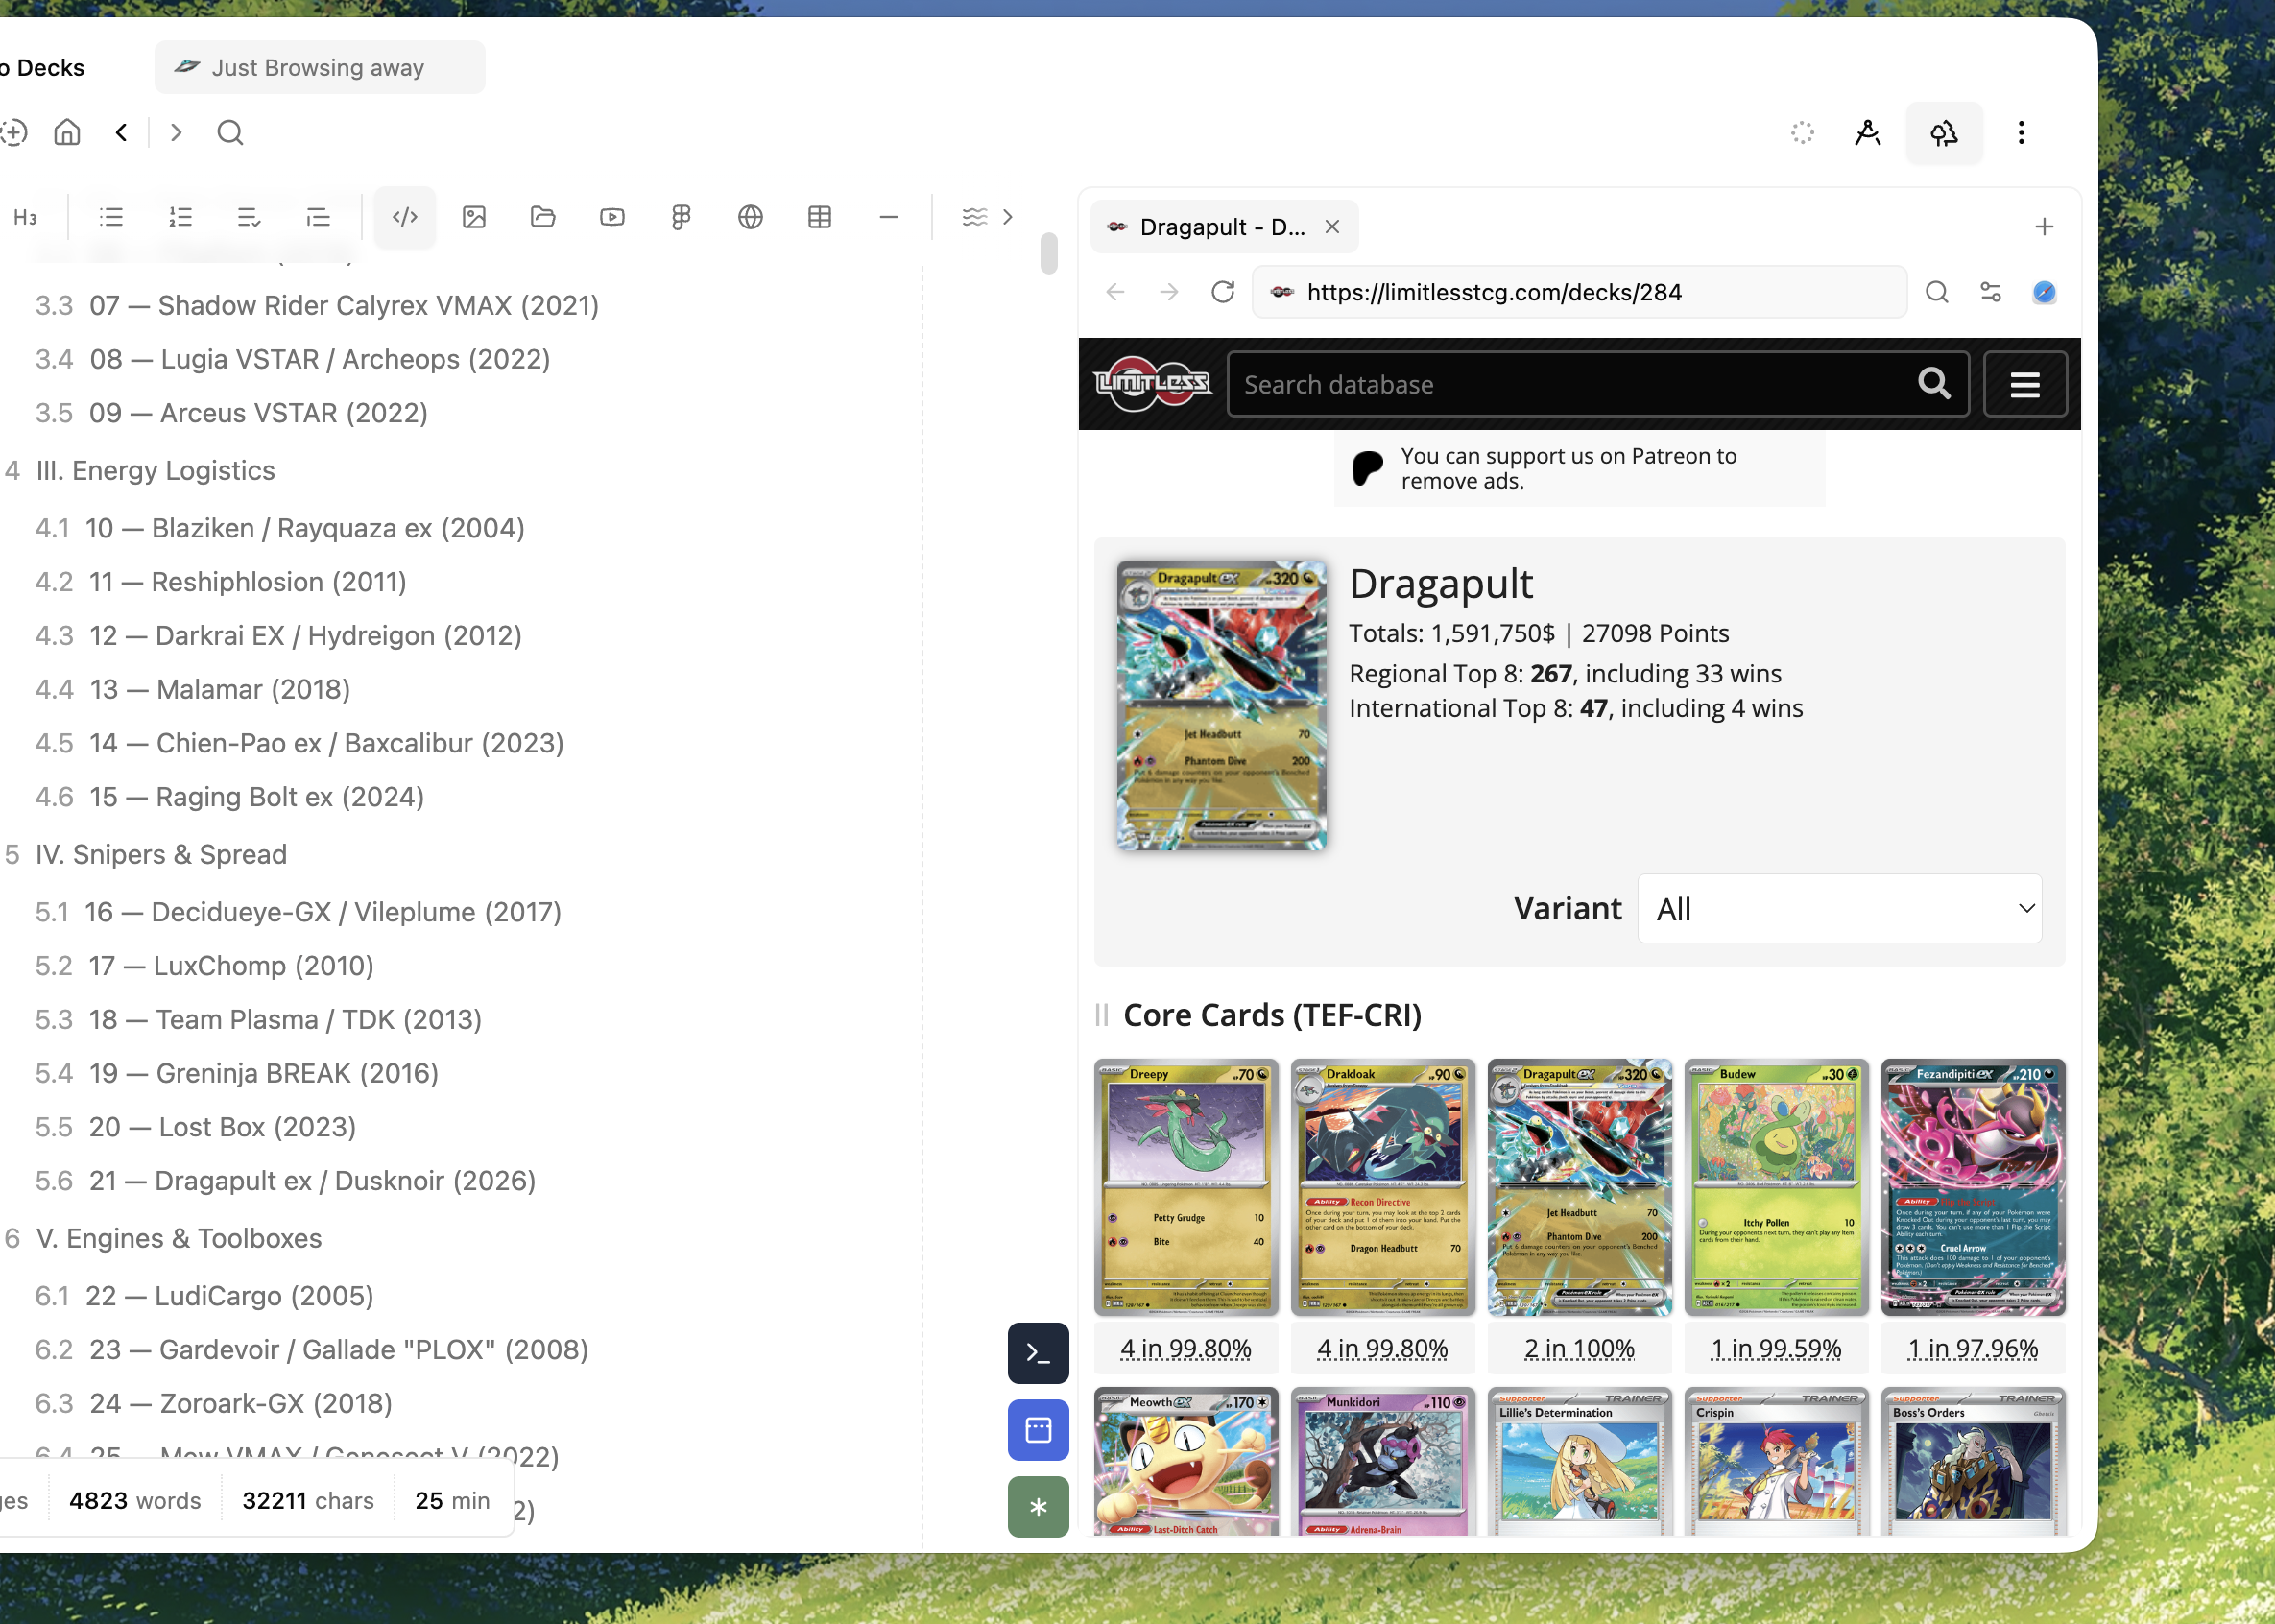
Task: Insert a table
Action: pos(820,217)
